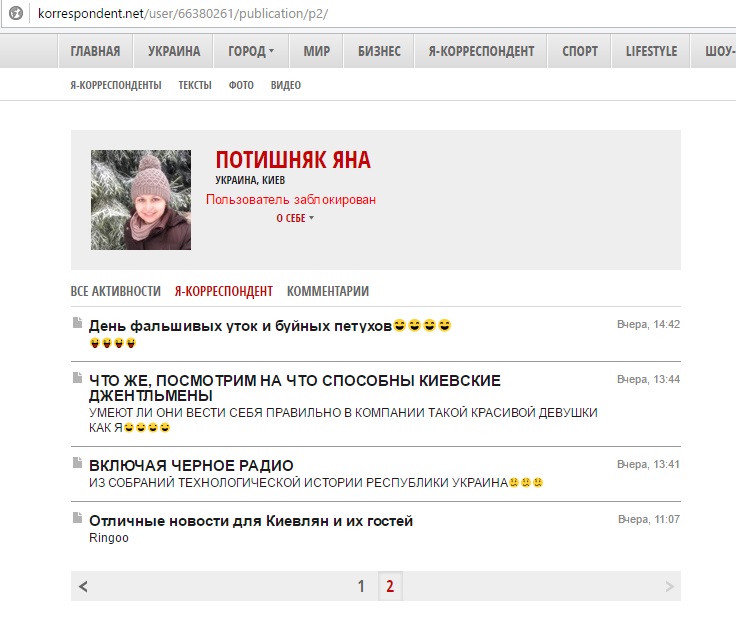This screenshot has height=621, width=736.
Task: Open the УКРАИНА navigation section
Action: pos(174,51)
